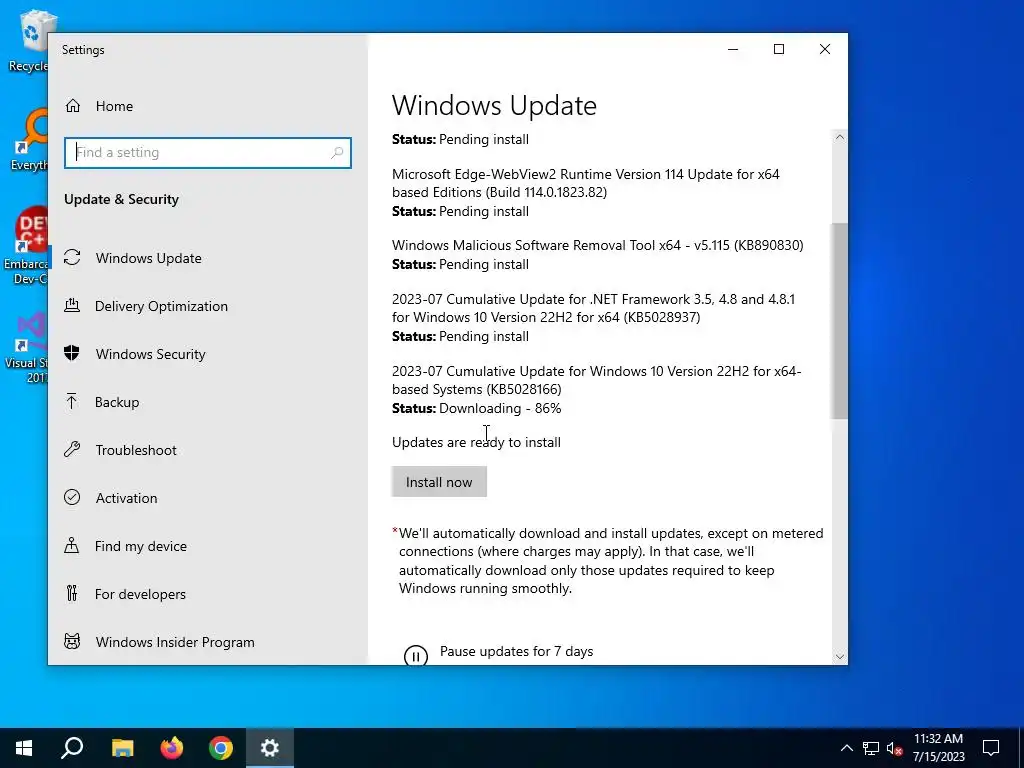The height and width of the screenshot is (768, 1024).
Task: Click the Windows Update page heading
Action: tap(494, 105)
